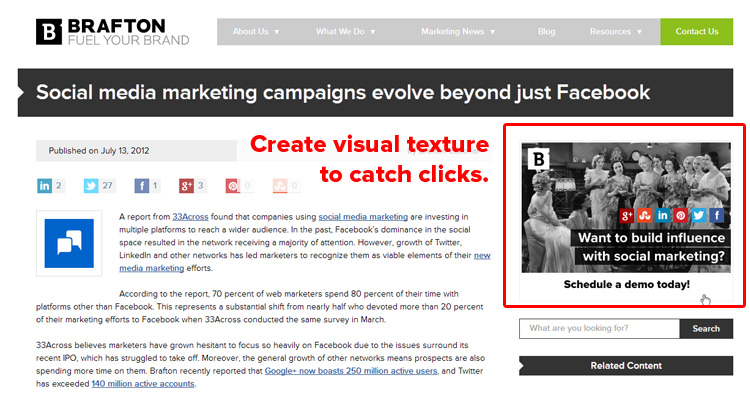Click Twitter icon in the ad banner

point(698,216)
